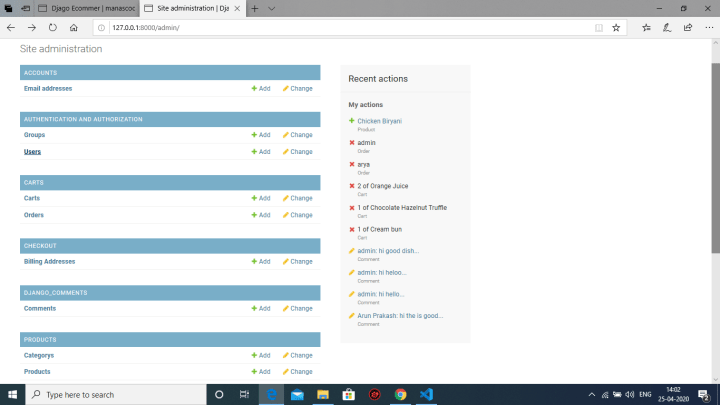Open Visual Studio Code from taskbar

[x=426, y=394]
